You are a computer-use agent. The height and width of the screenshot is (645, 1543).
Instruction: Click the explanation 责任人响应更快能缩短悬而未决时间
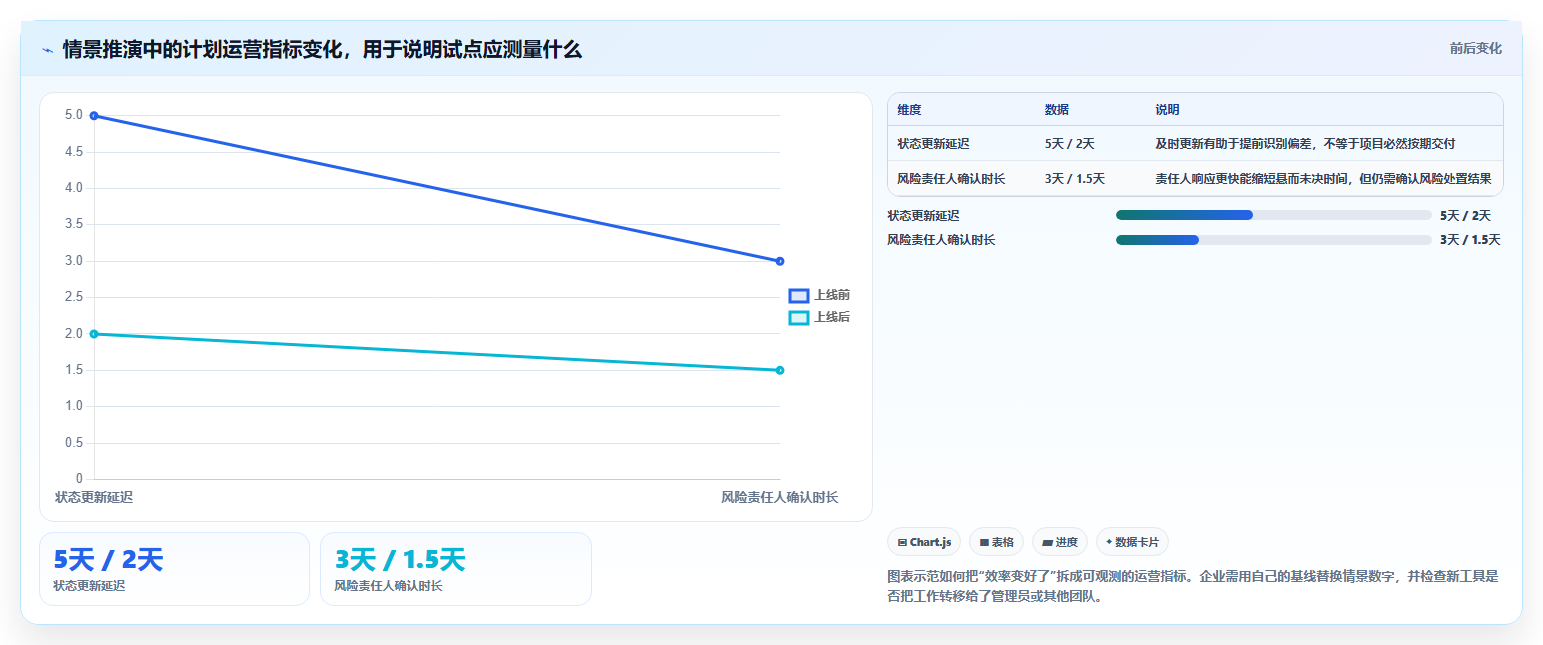click(x=1323, y=179)
